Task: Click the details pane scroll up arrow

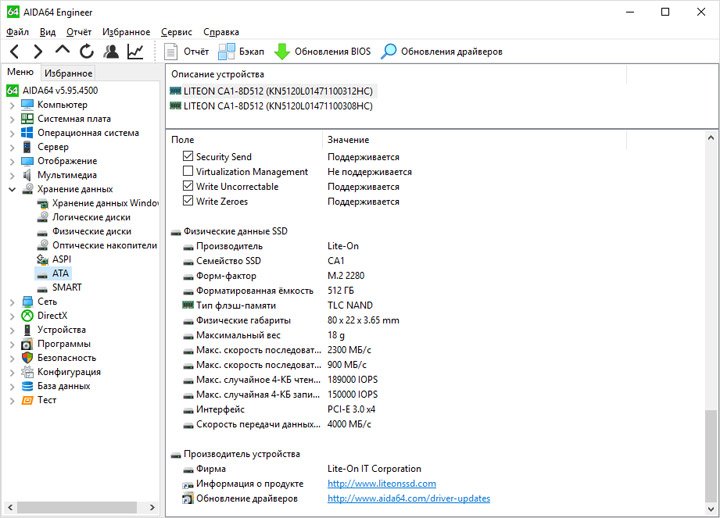Action: click(710, 137)
